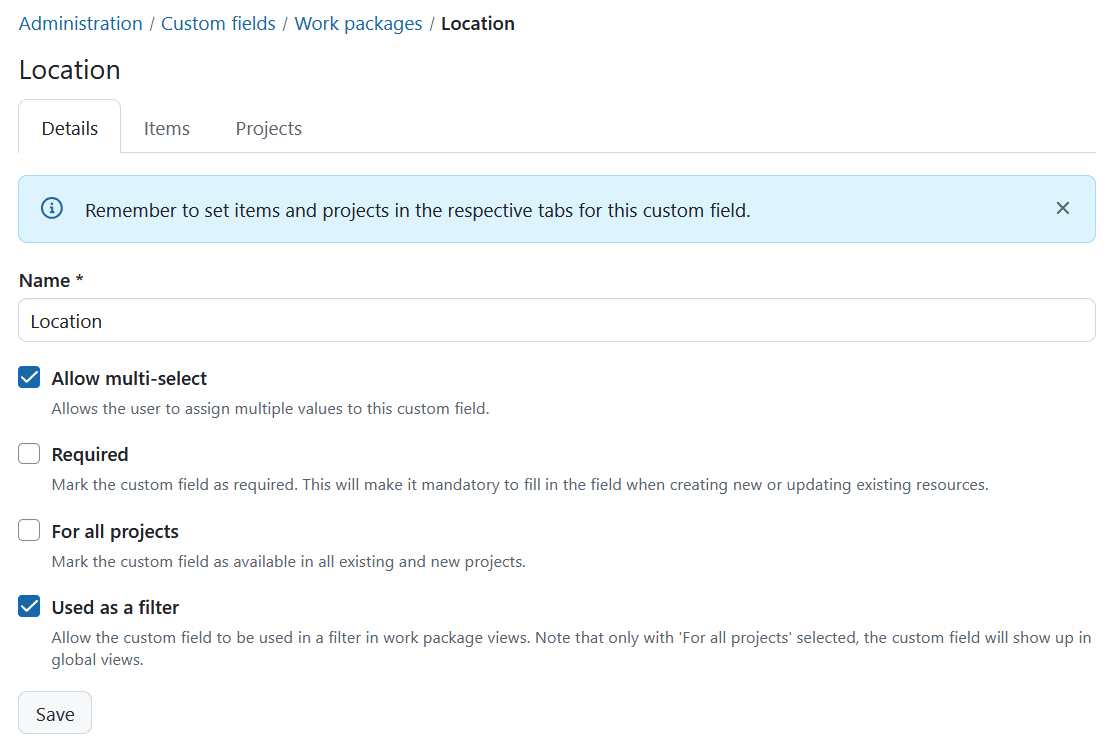Switch to the Items tab
This screenshot has height=753, width=1114.
[166, 128]
